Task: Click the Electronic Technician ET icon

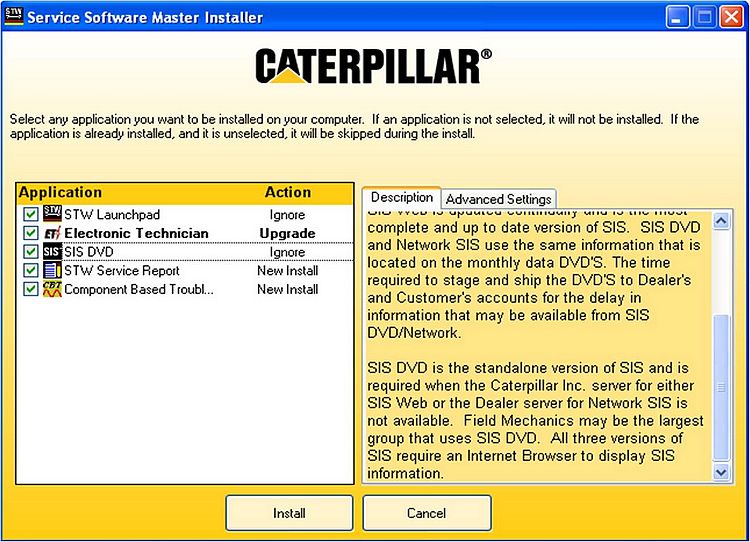Action: click(x=52, y=233)
